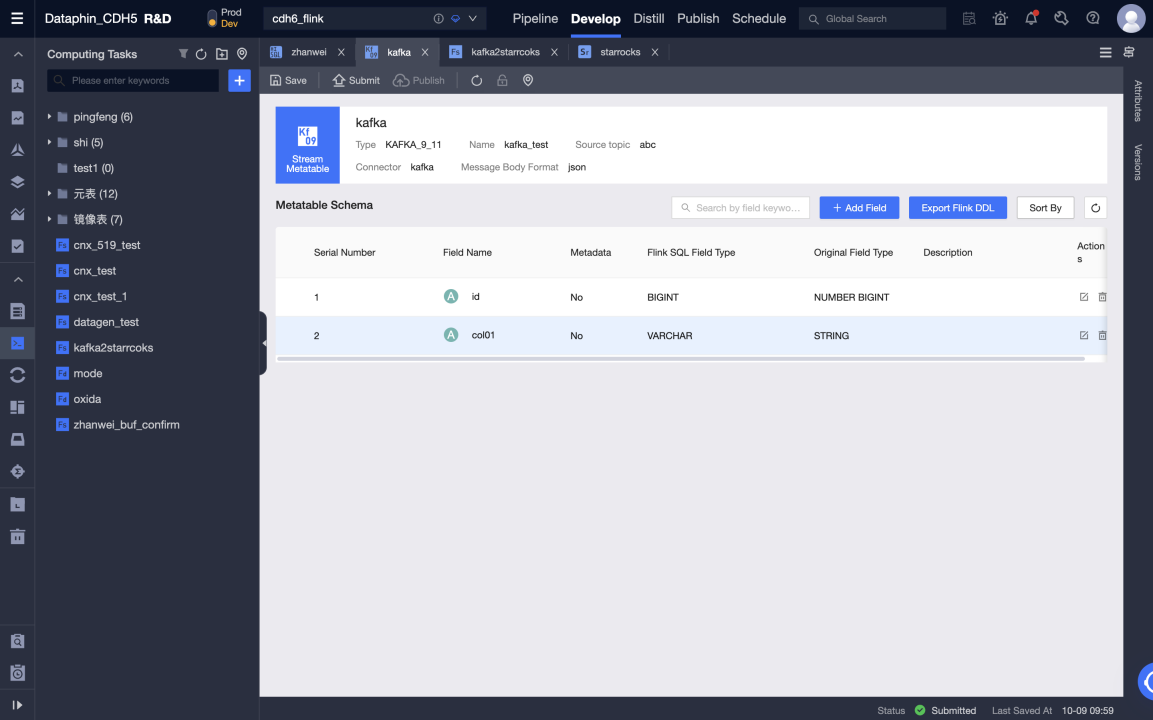1153x720 pixels.
Task: Click the locate/position pin icon in the toolbar
Action: [528, 80]
